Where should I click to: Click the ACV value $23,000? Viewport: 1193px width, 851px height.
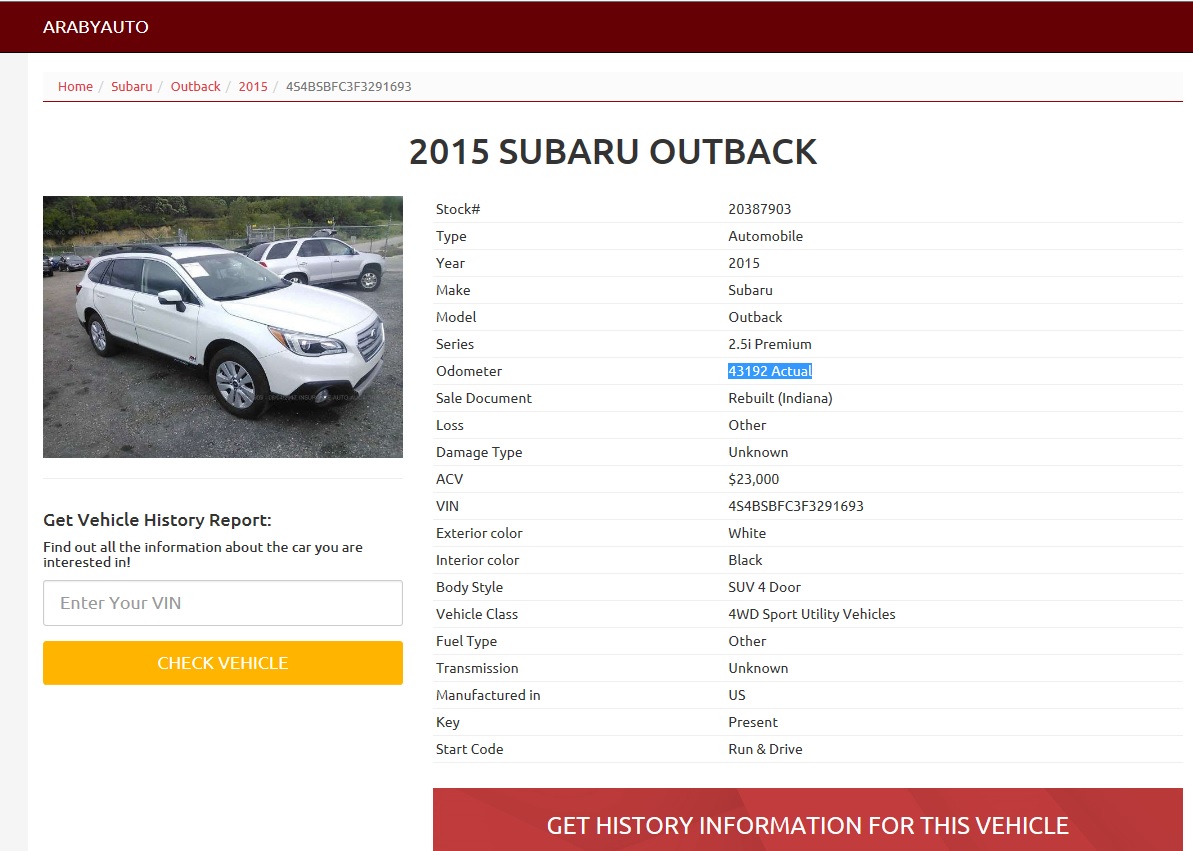click(753, 480)
